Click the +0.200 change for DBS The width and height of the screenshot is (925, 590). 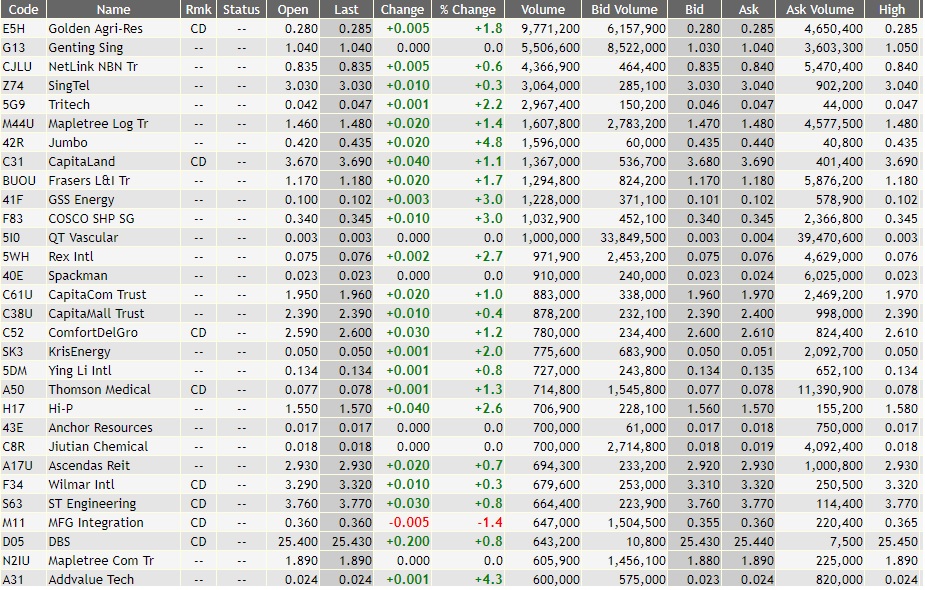(408, 542)
